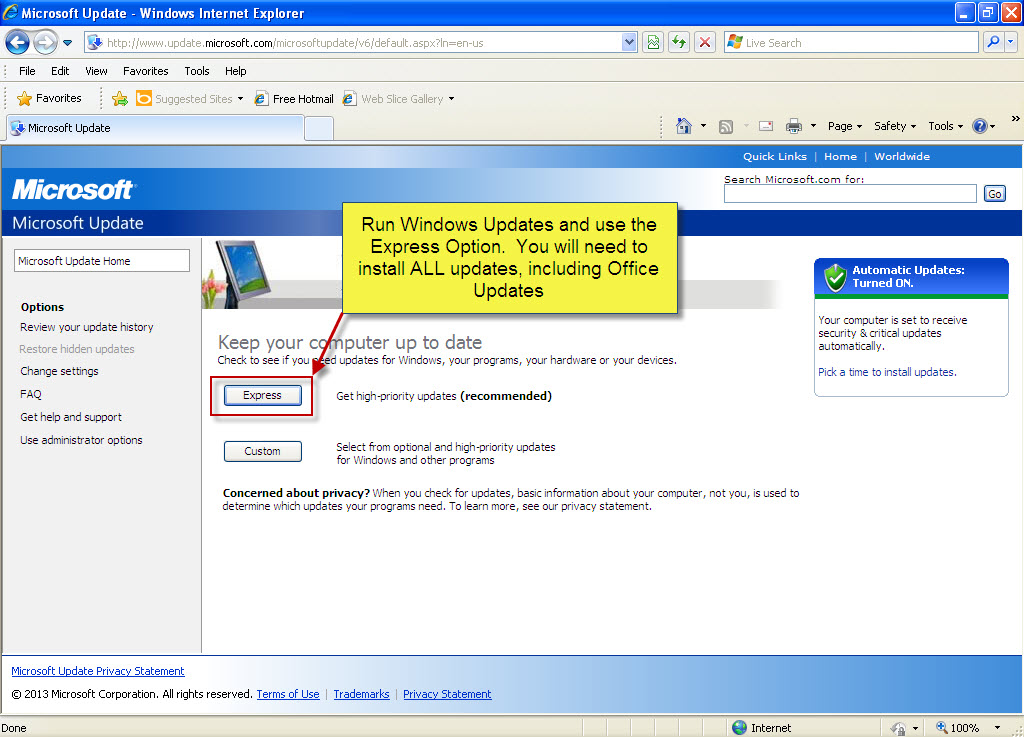Open the Favorites menu in menu bar
Image resolution: width=1024 pixels, height=737 pixels.
pyautogui.click(x=146, y=71)
